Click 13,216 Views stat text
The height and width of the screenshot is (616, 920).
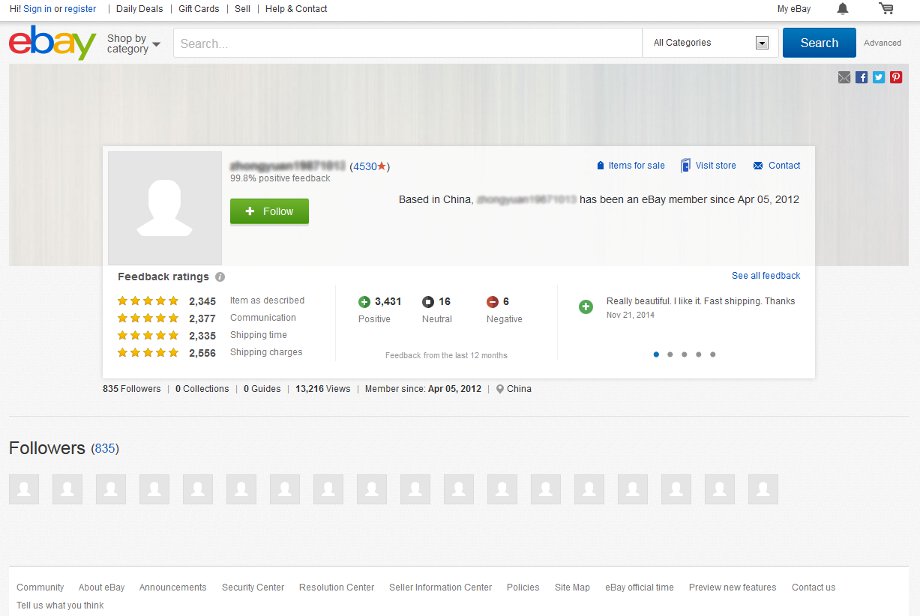pyautogui.click(x=323, y=389)
